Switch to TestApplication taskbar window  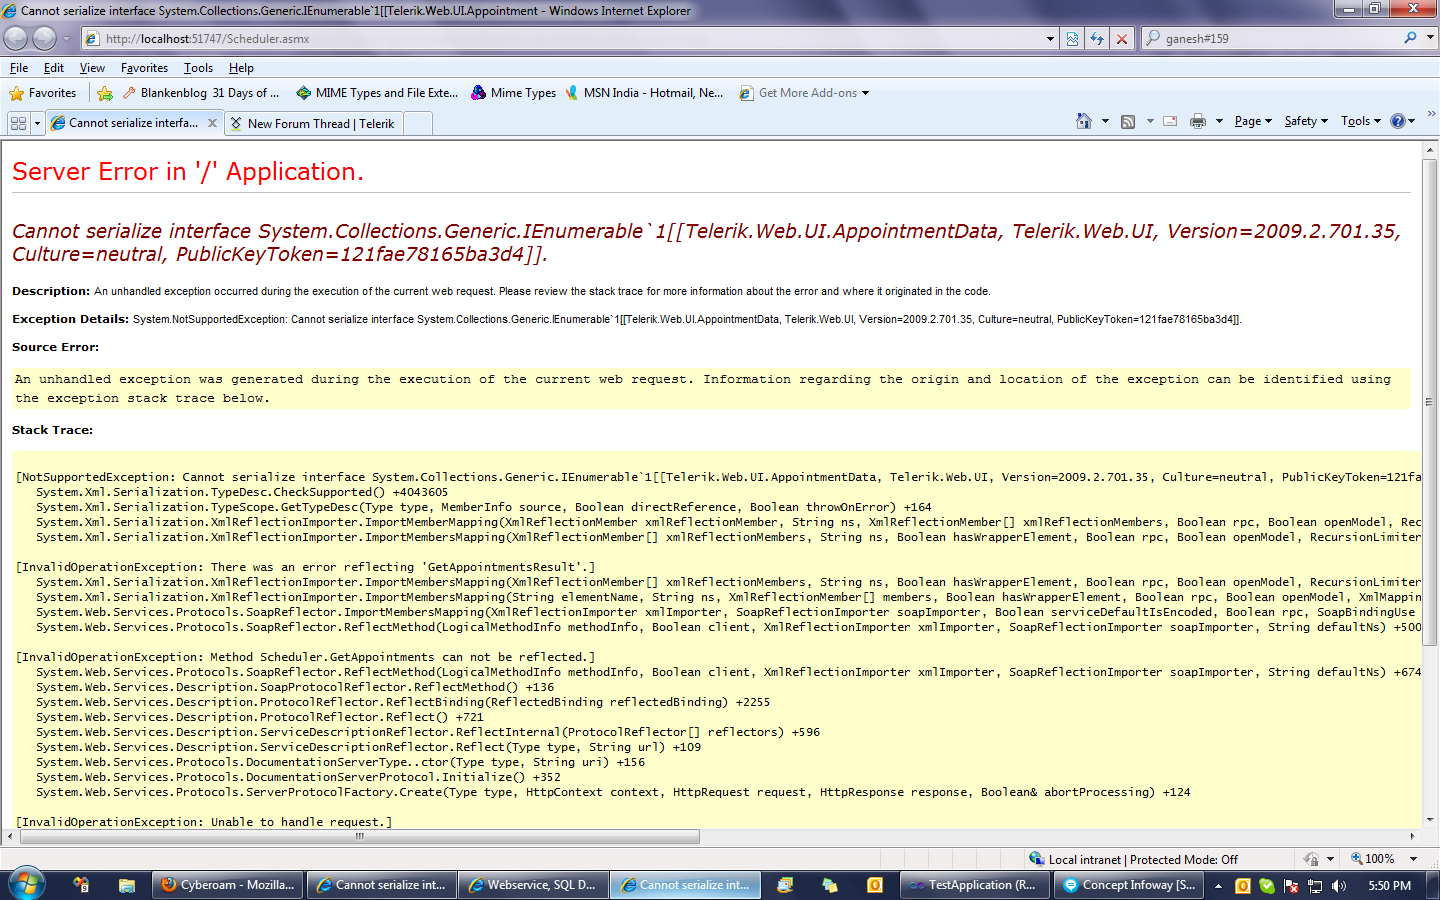[975, 885]
